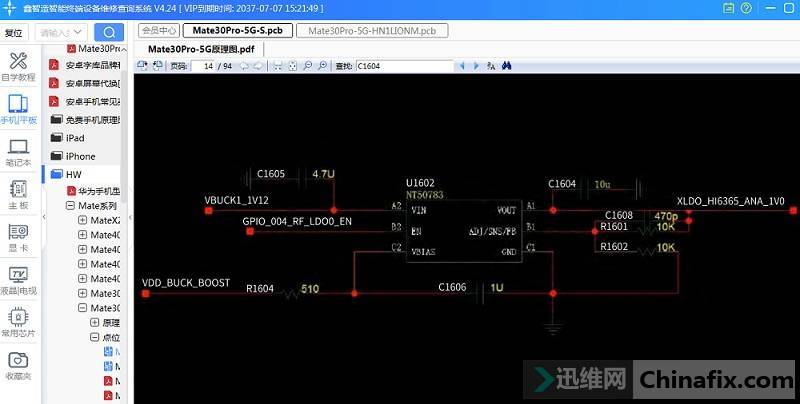Switch to the Mate30Pro-5G-HN1LIONM.pcb tab
Viewport: 800px width, 404px height.
point(371,31)
